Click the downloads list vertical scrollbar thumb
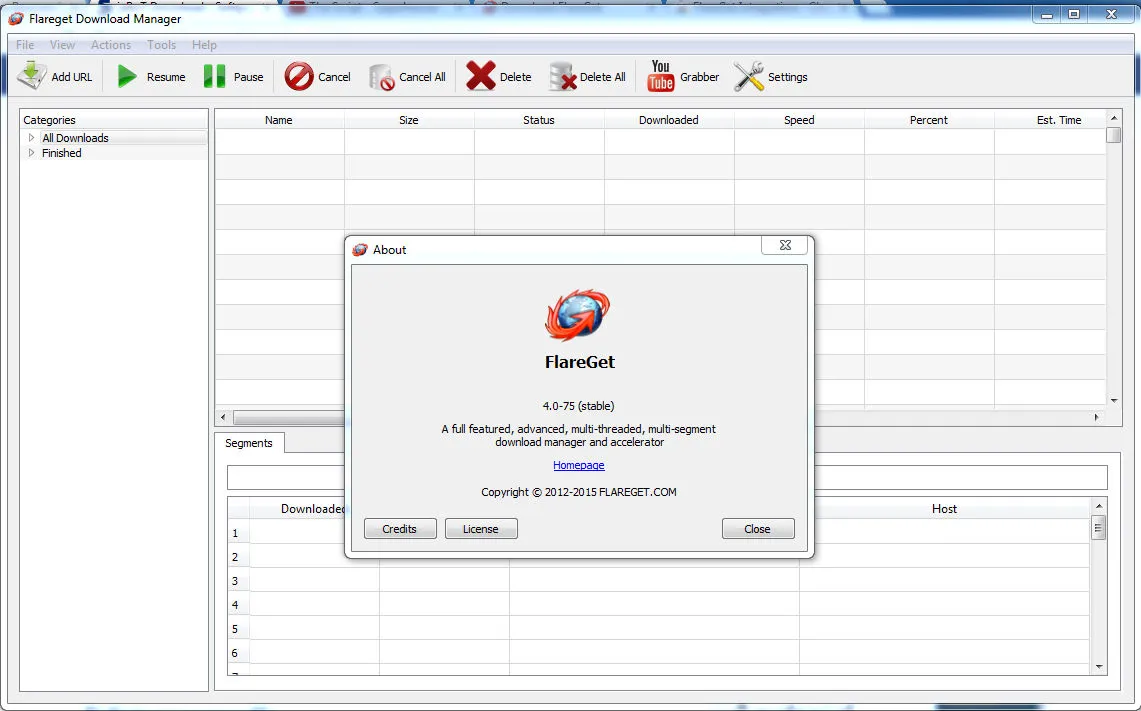This screenshot has width=1141, height=711. coord(1113,135)
